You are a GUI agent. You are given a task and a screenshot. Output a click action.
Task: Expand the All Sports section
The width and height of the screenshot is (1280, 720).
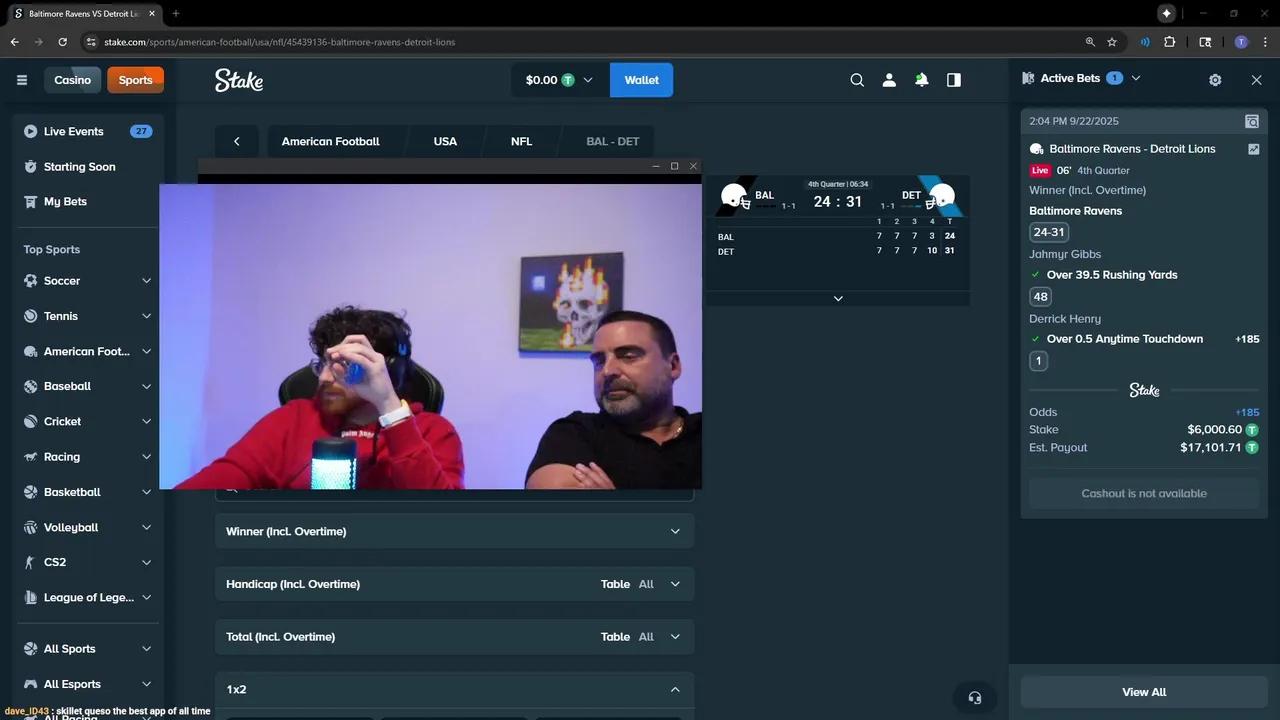[146, 649]
